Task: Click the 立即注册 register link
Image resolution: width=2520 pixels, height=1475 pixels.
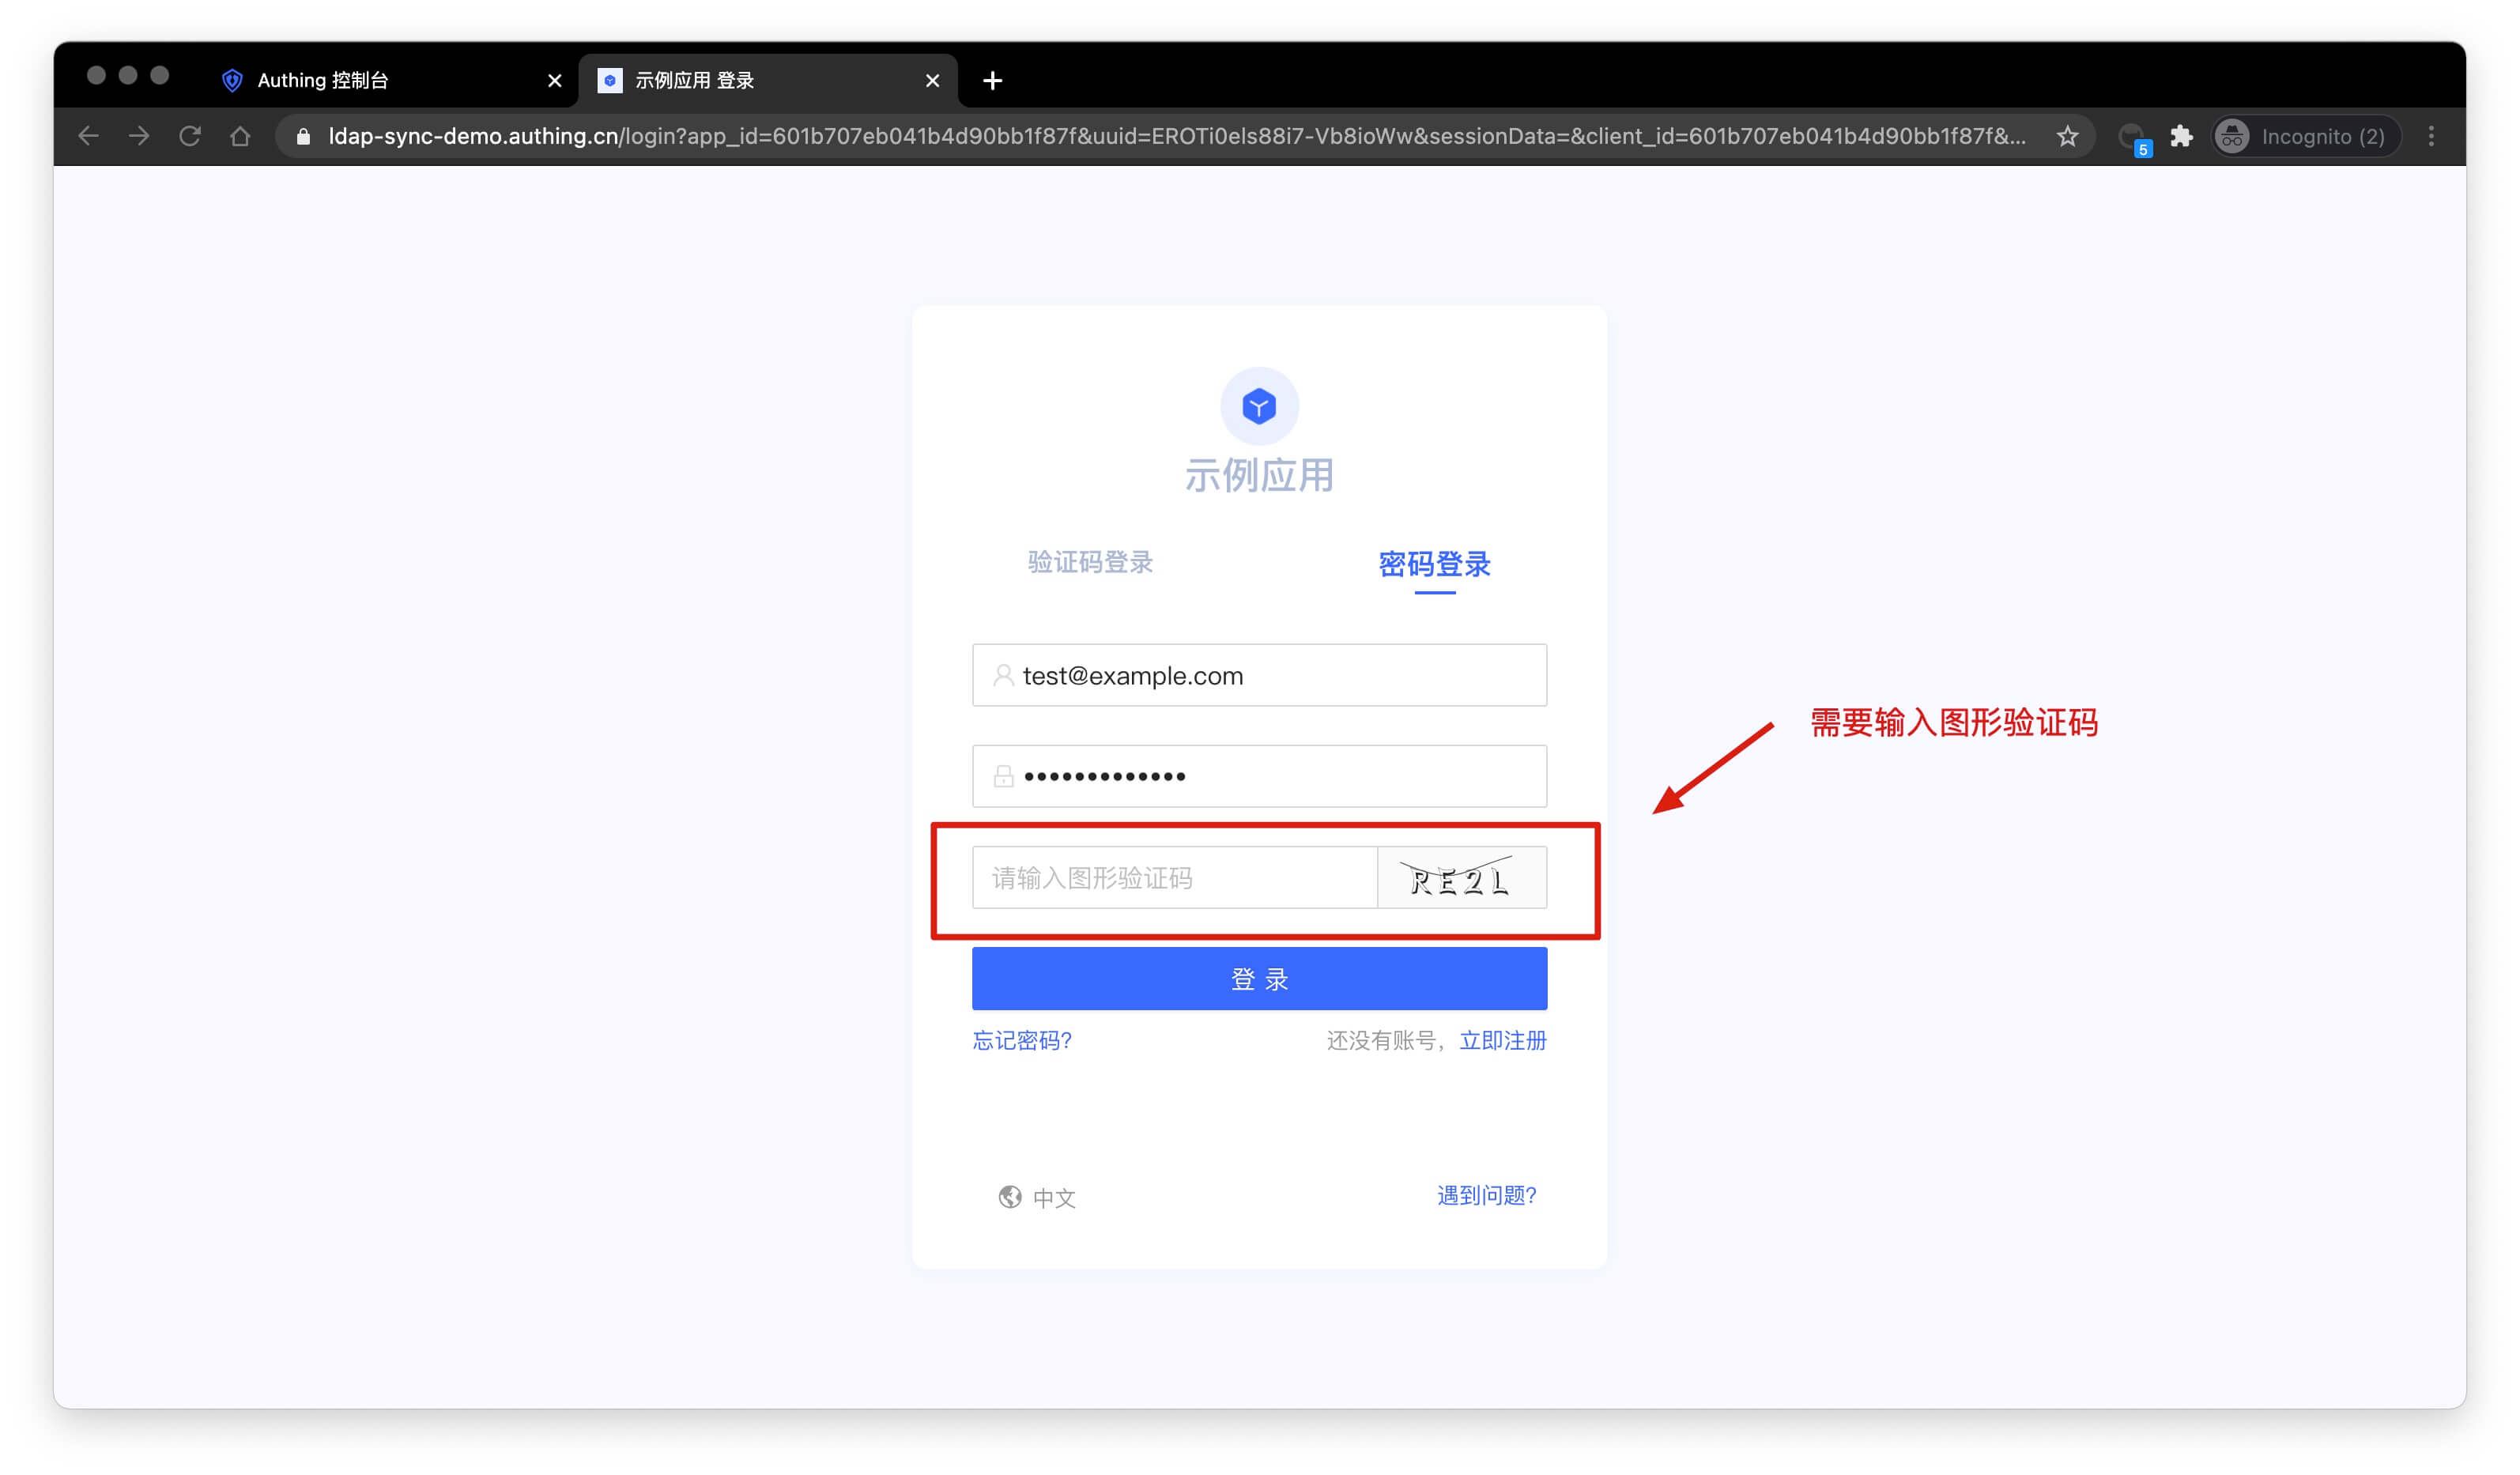Action: click(x=1502, y=1040)
